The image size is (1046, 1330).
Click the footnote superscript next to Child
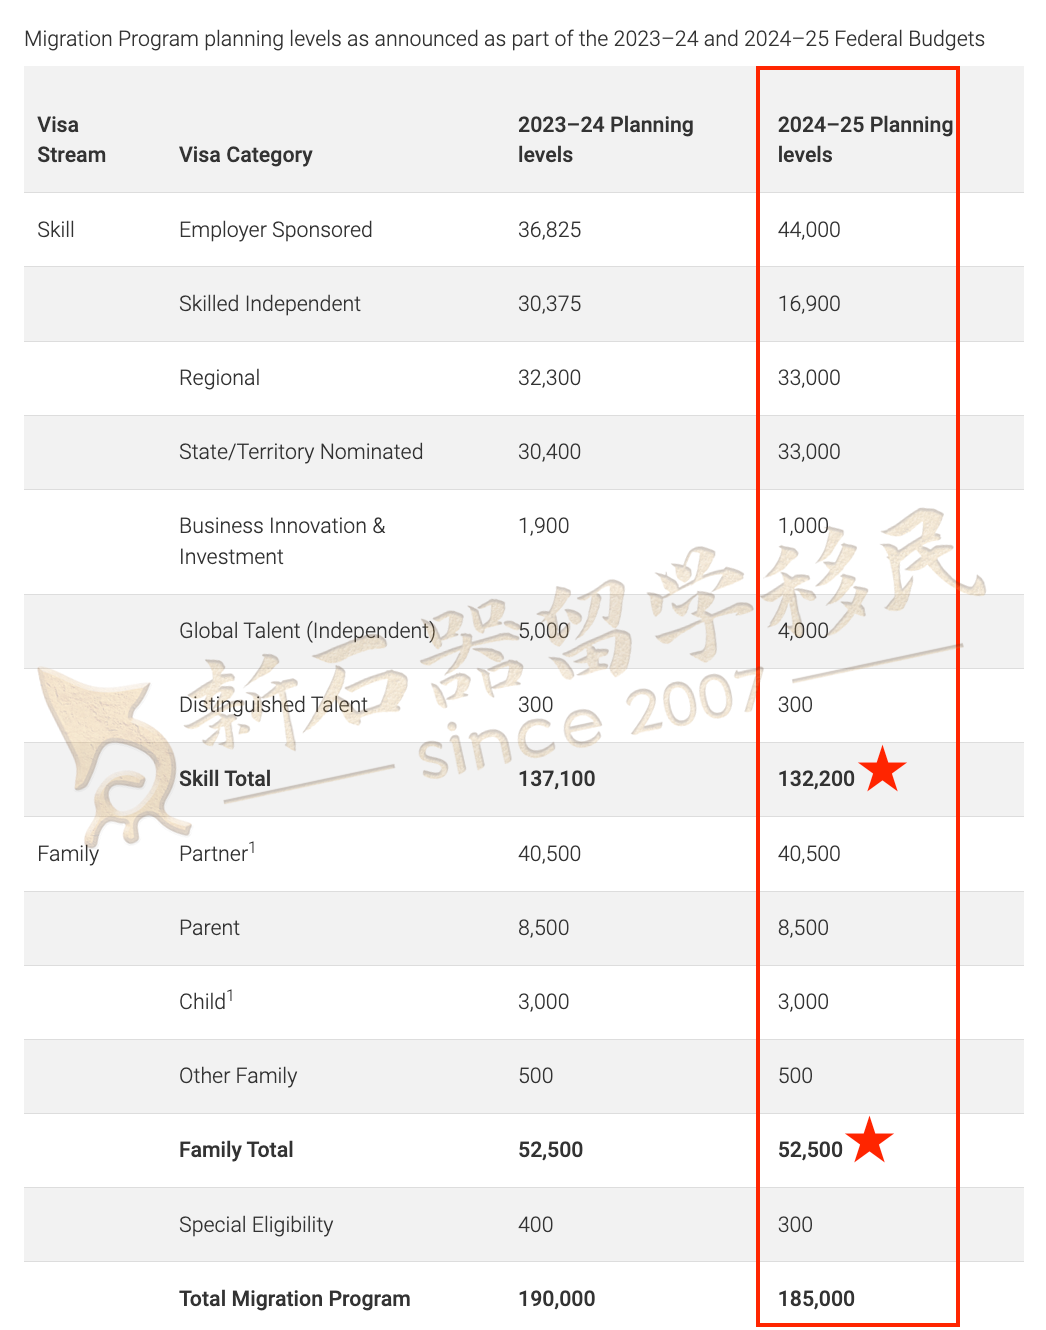click(x=230, y=995)
